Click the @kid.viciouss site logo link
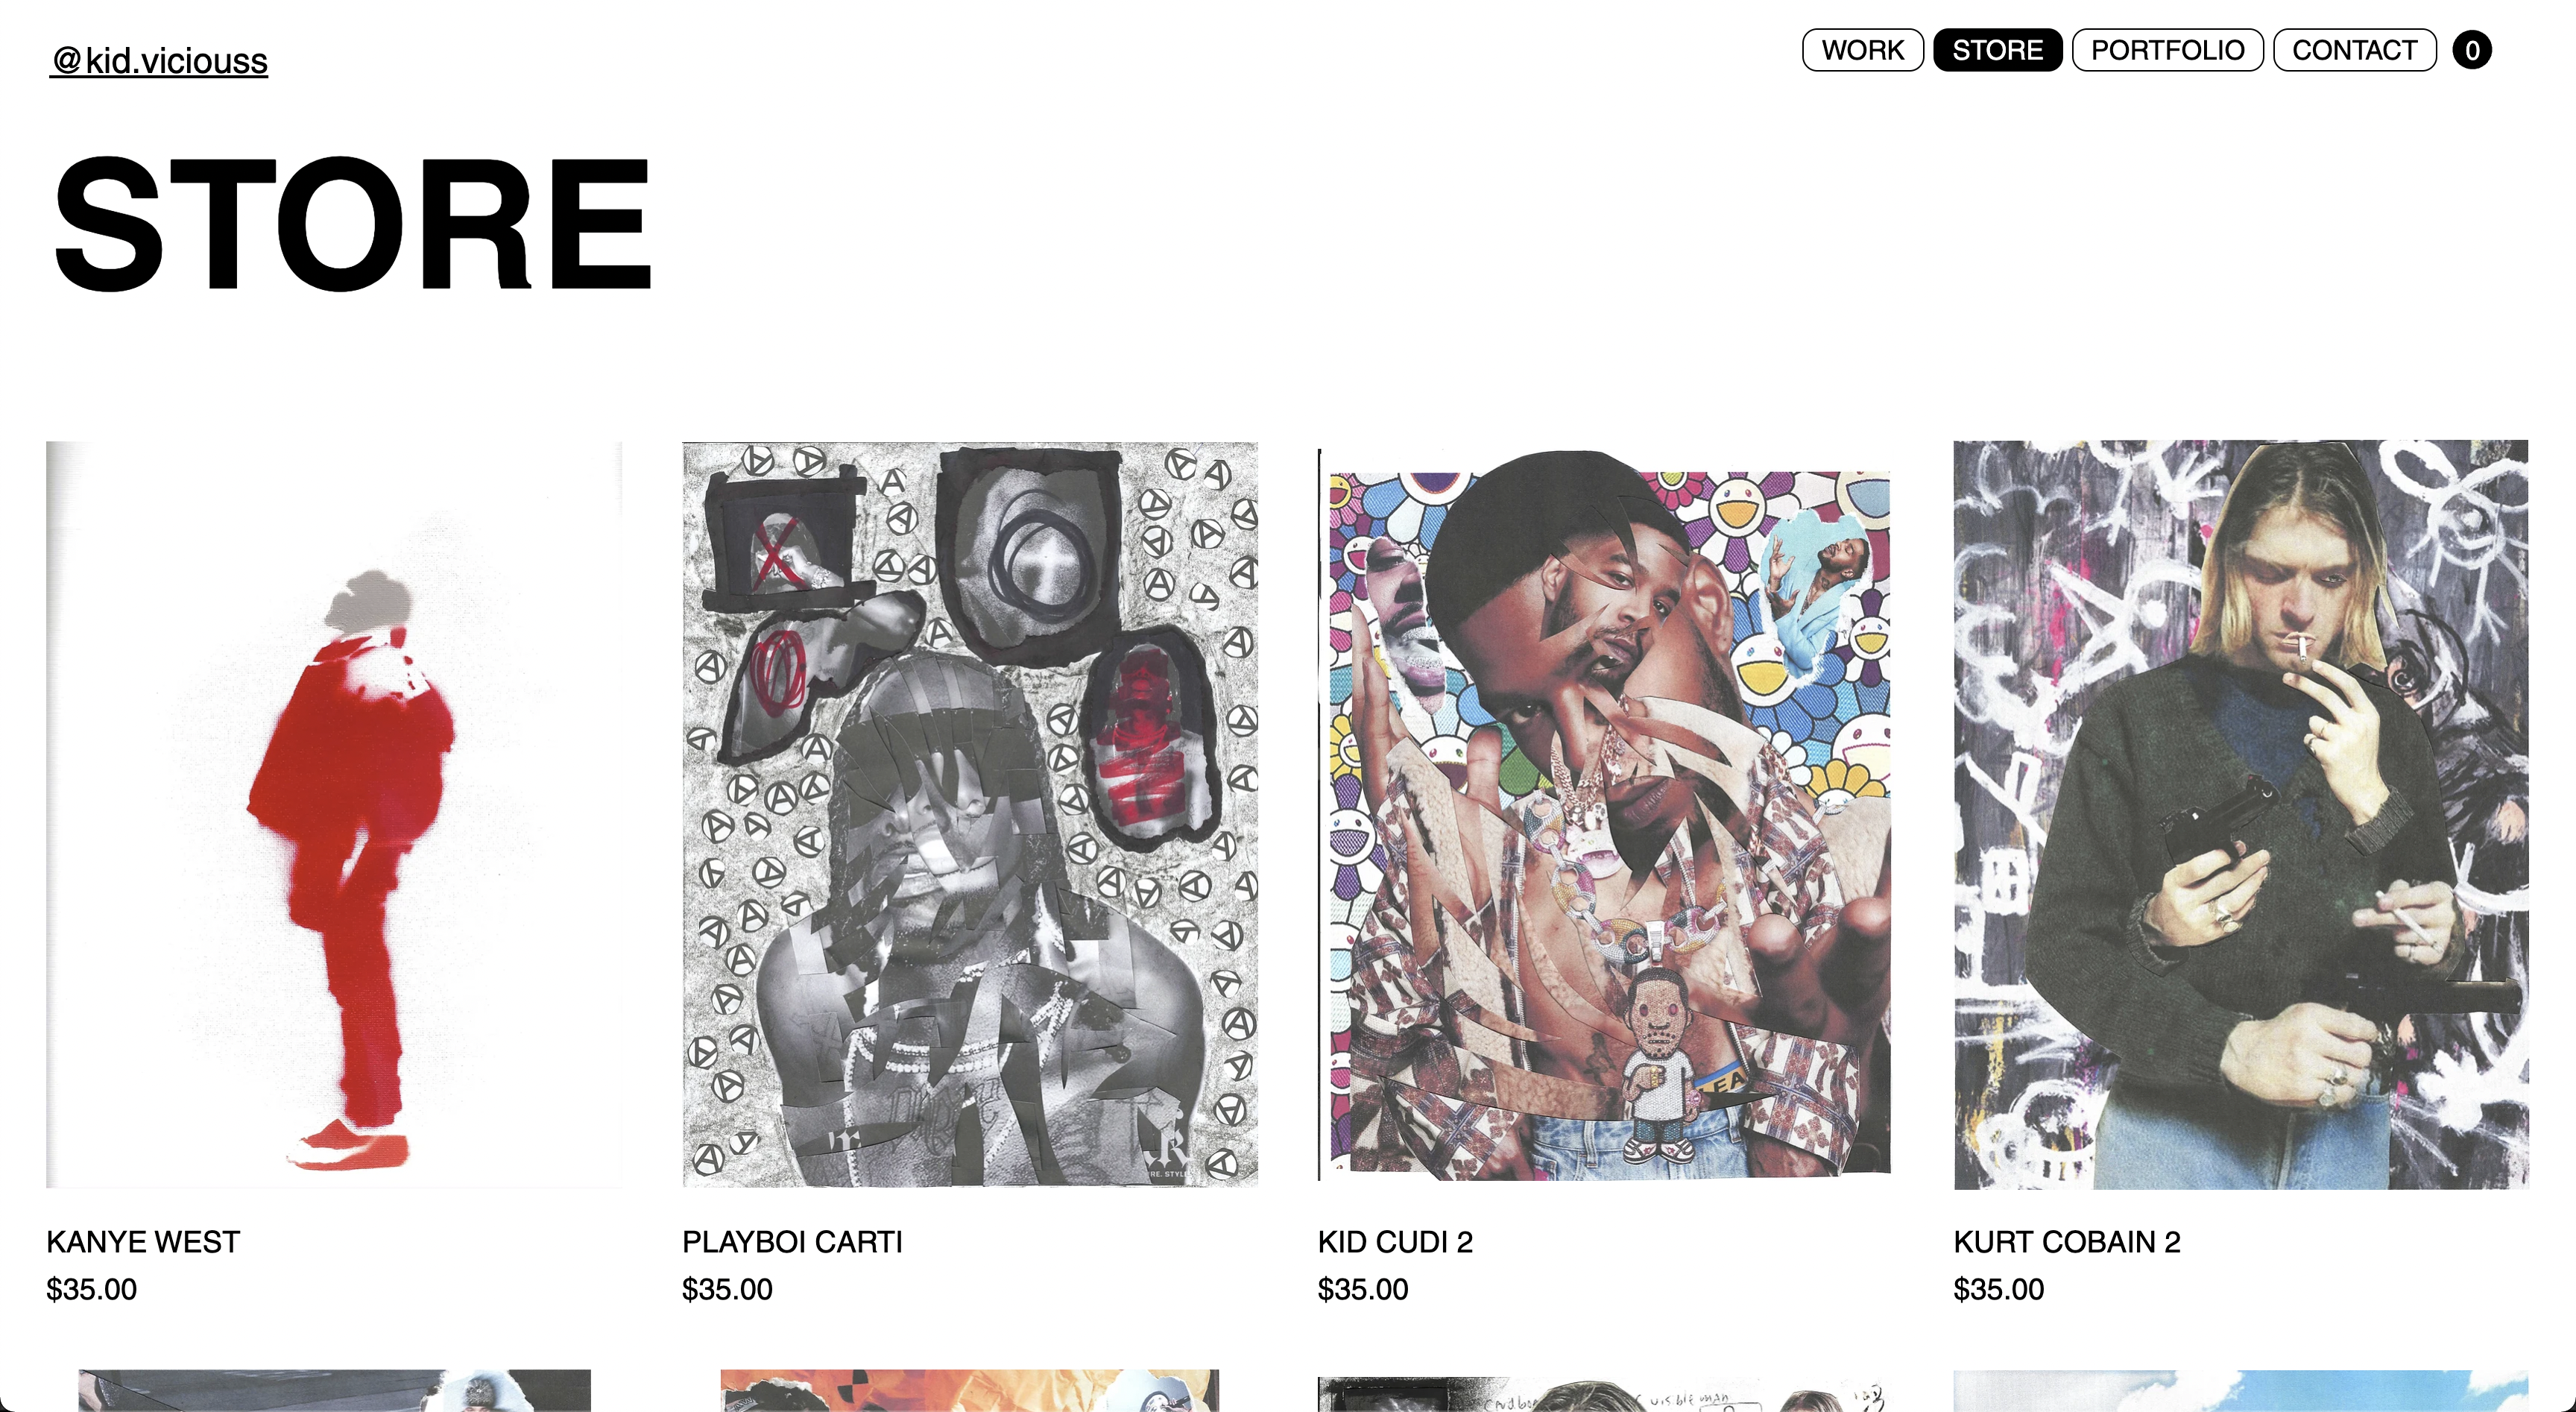 tap(160, 61)
